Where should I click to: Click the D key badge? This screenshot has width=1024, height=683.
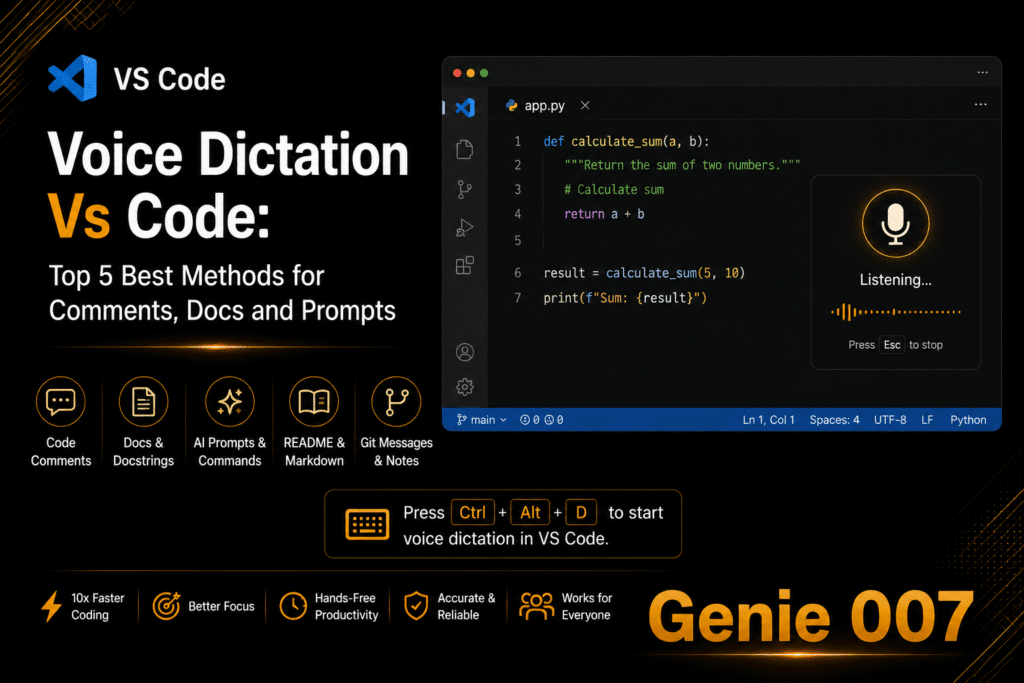581,513
